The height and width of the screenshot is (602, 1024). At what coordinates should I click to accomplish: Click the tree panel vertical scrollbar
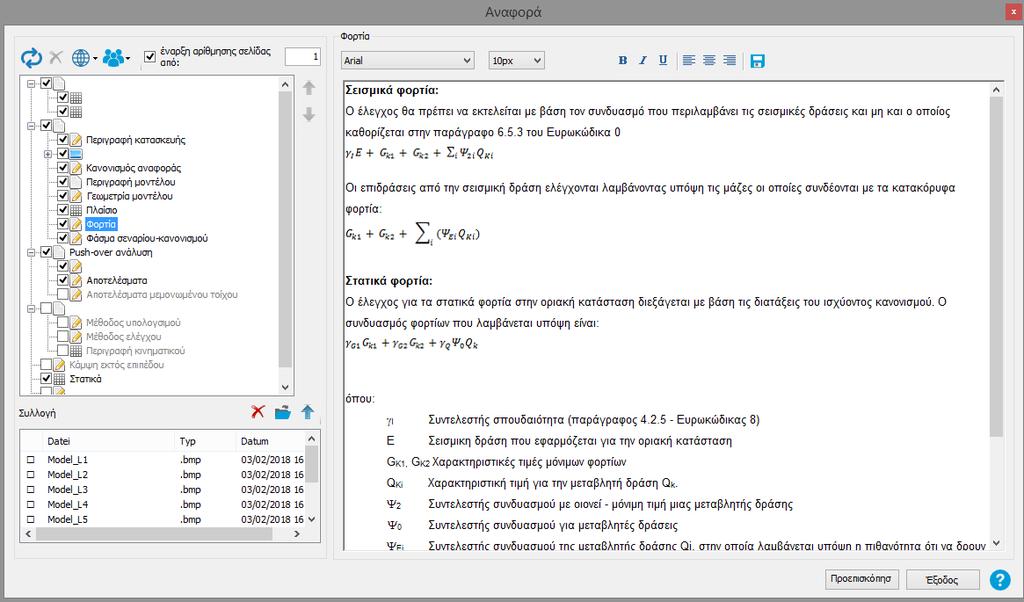pos(285,234)
